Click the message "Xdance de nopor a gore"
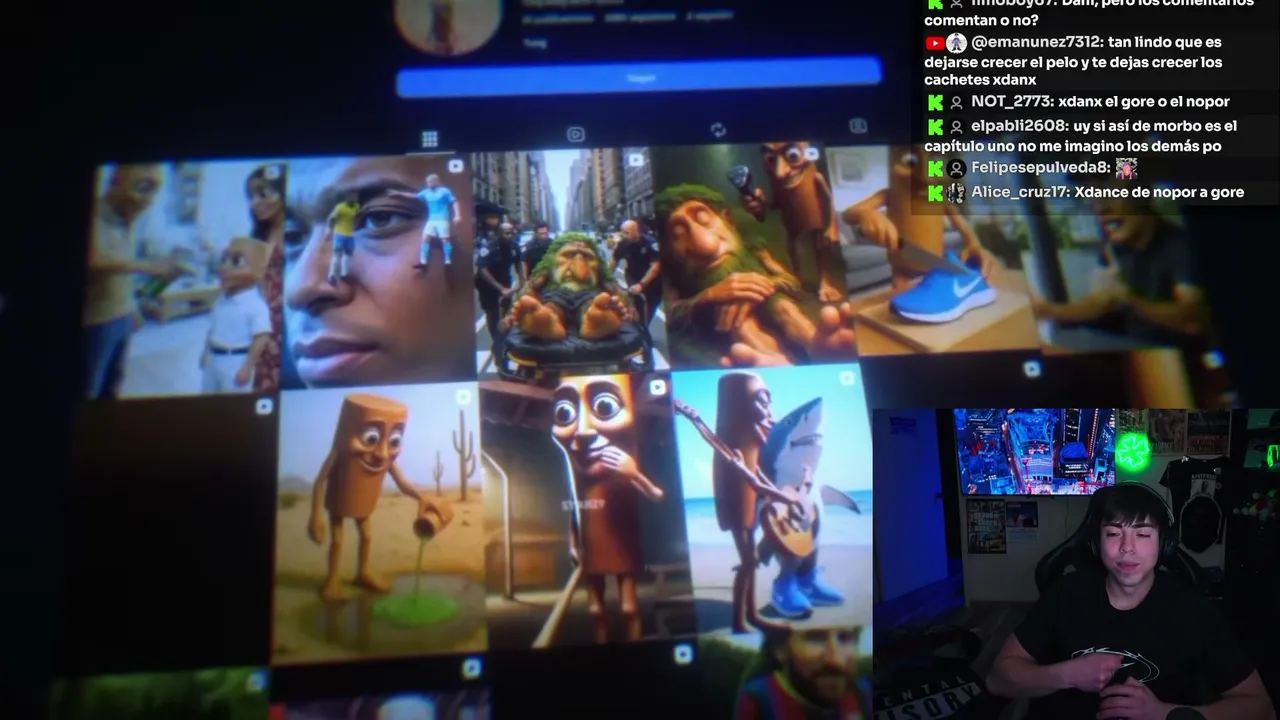This screenshot has height=720, width=1280. point(1159,193)
